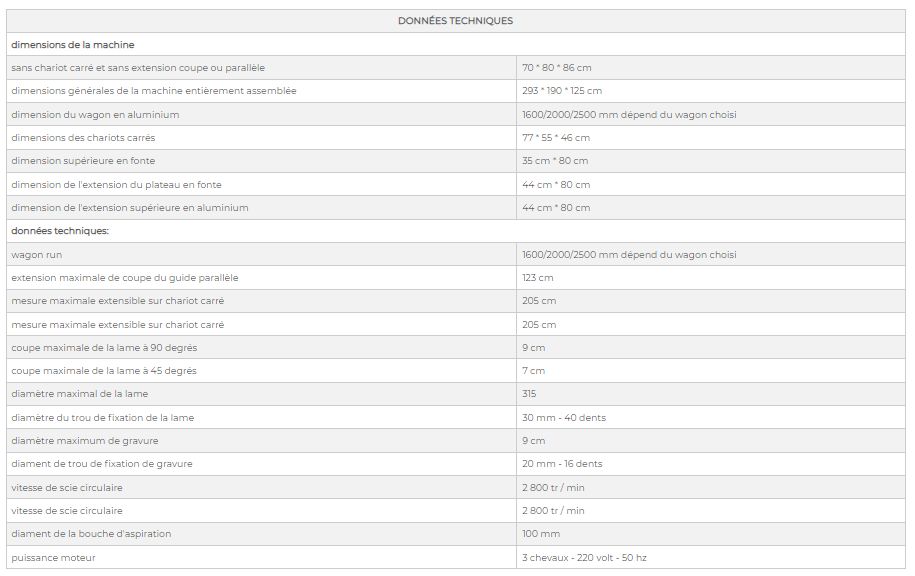Select the "dimensions de la machine" section heading

pyautogui.click(x=72, y=45)
